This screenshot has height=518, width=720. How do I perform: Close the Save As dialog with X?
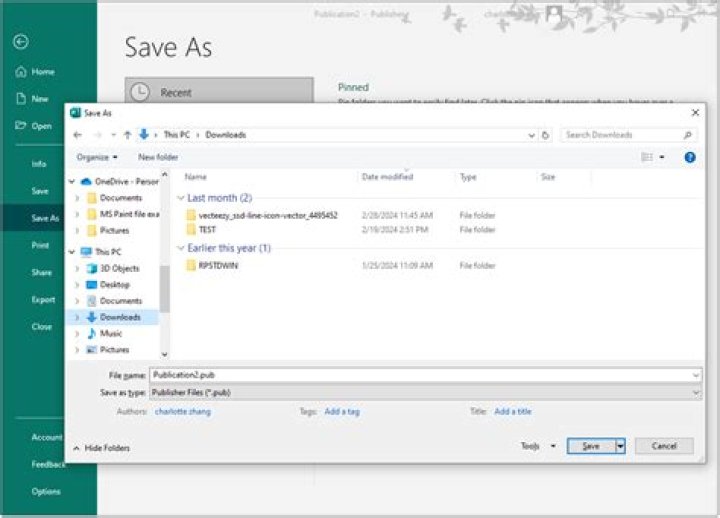coord(695,113)
